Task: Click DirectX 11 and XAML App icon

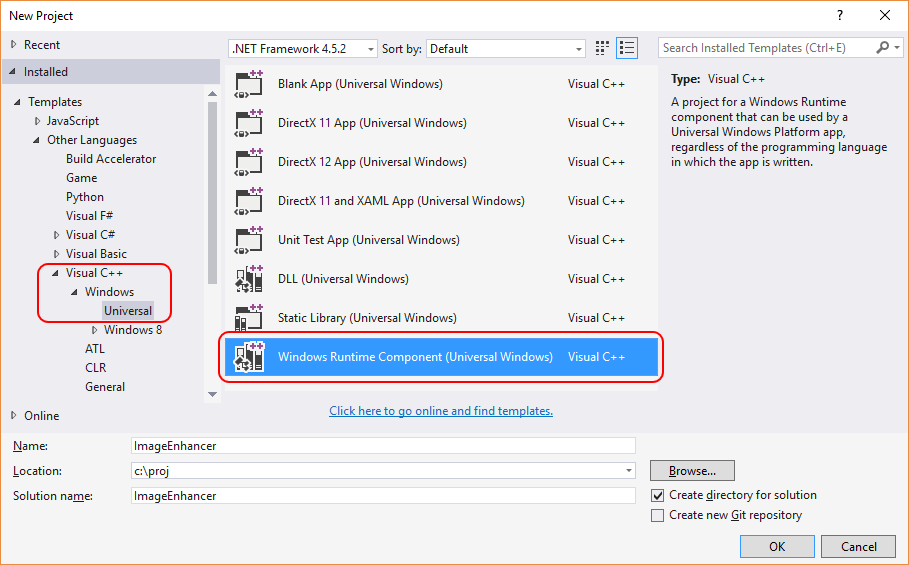Action: pos(249,201)
